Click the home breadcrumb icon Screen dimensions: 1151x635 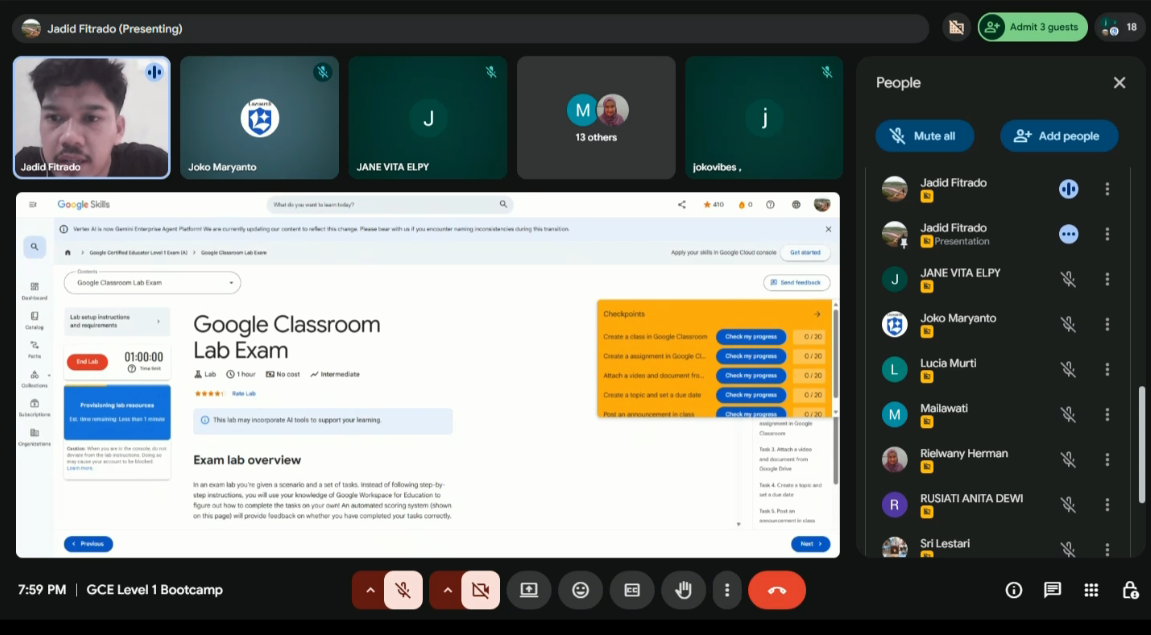68,253
